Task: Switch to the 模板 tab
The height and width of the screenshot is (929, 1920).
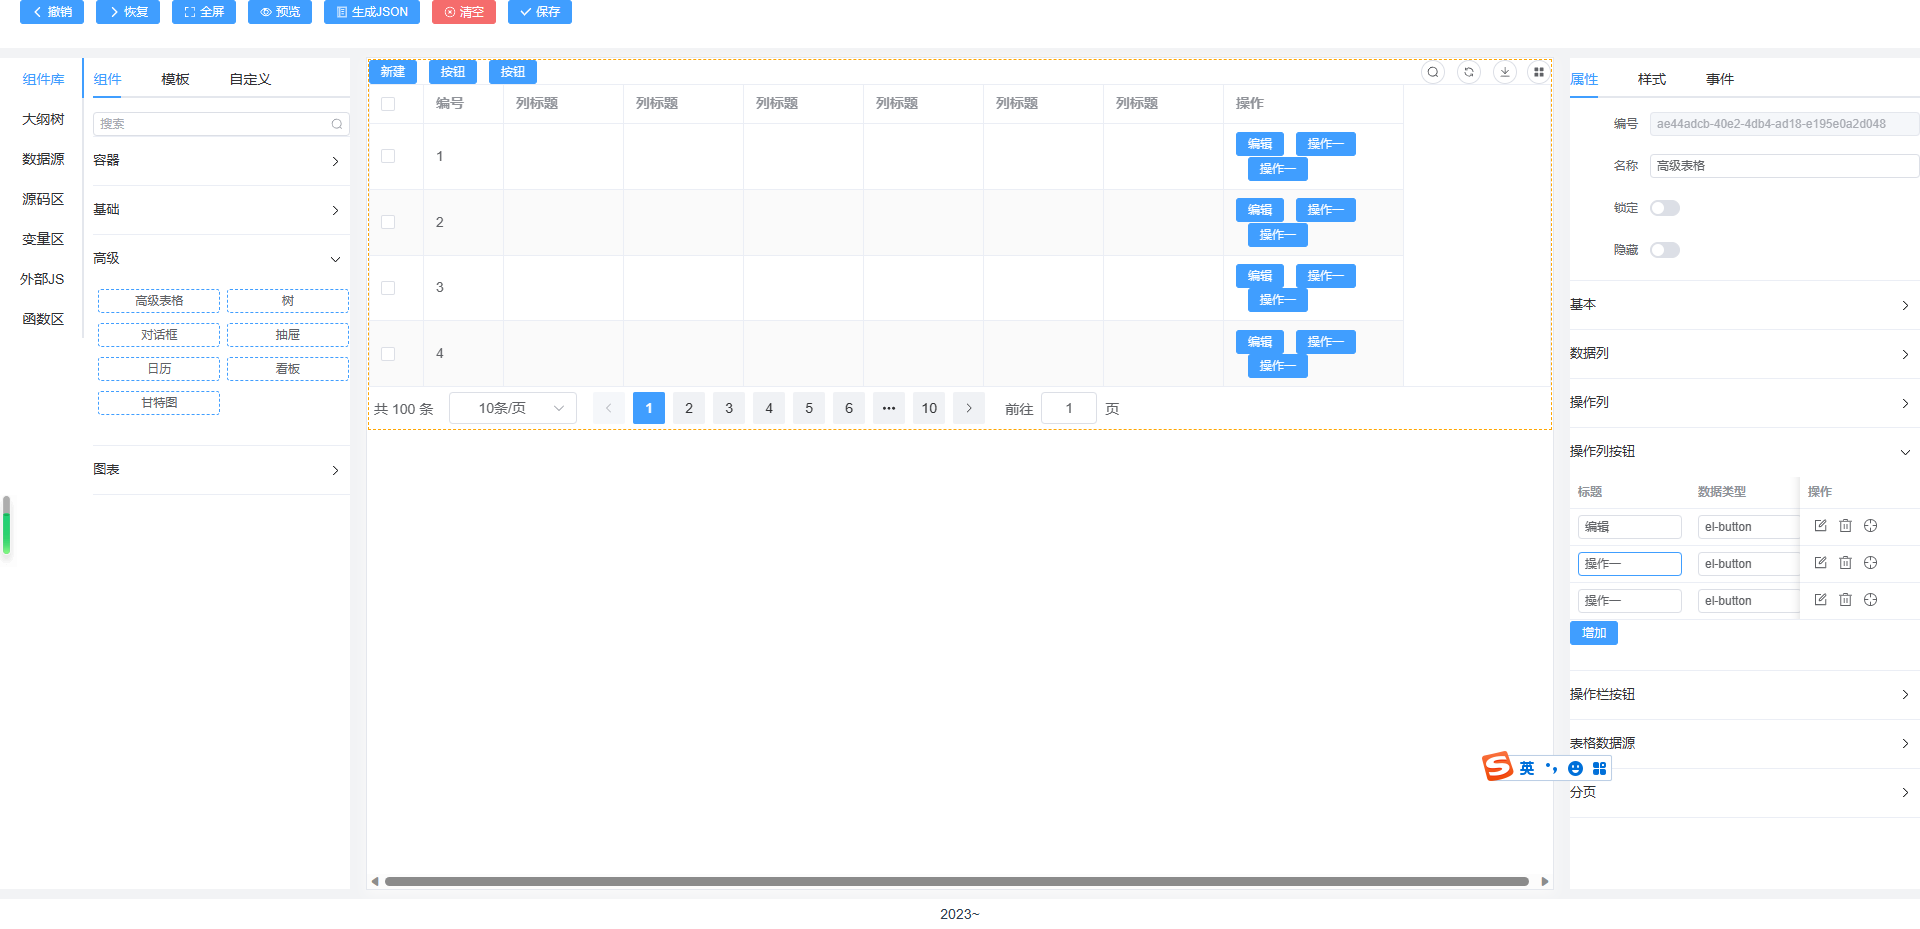Action: pyautogui.click(x=175, y=79)
